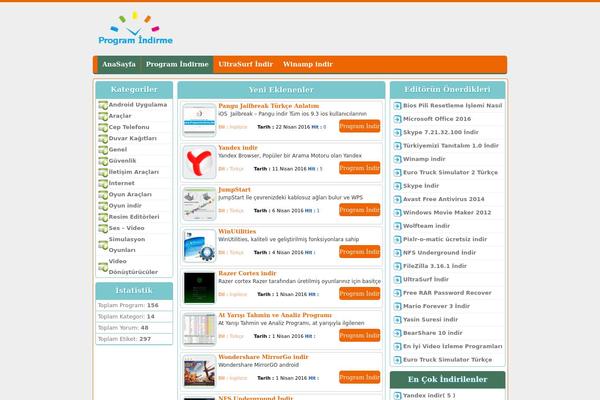This screenshot has height=400, width=600.
Task: Click the At Yarışı spreadsheet thumbnail
Action: point(199,329)
